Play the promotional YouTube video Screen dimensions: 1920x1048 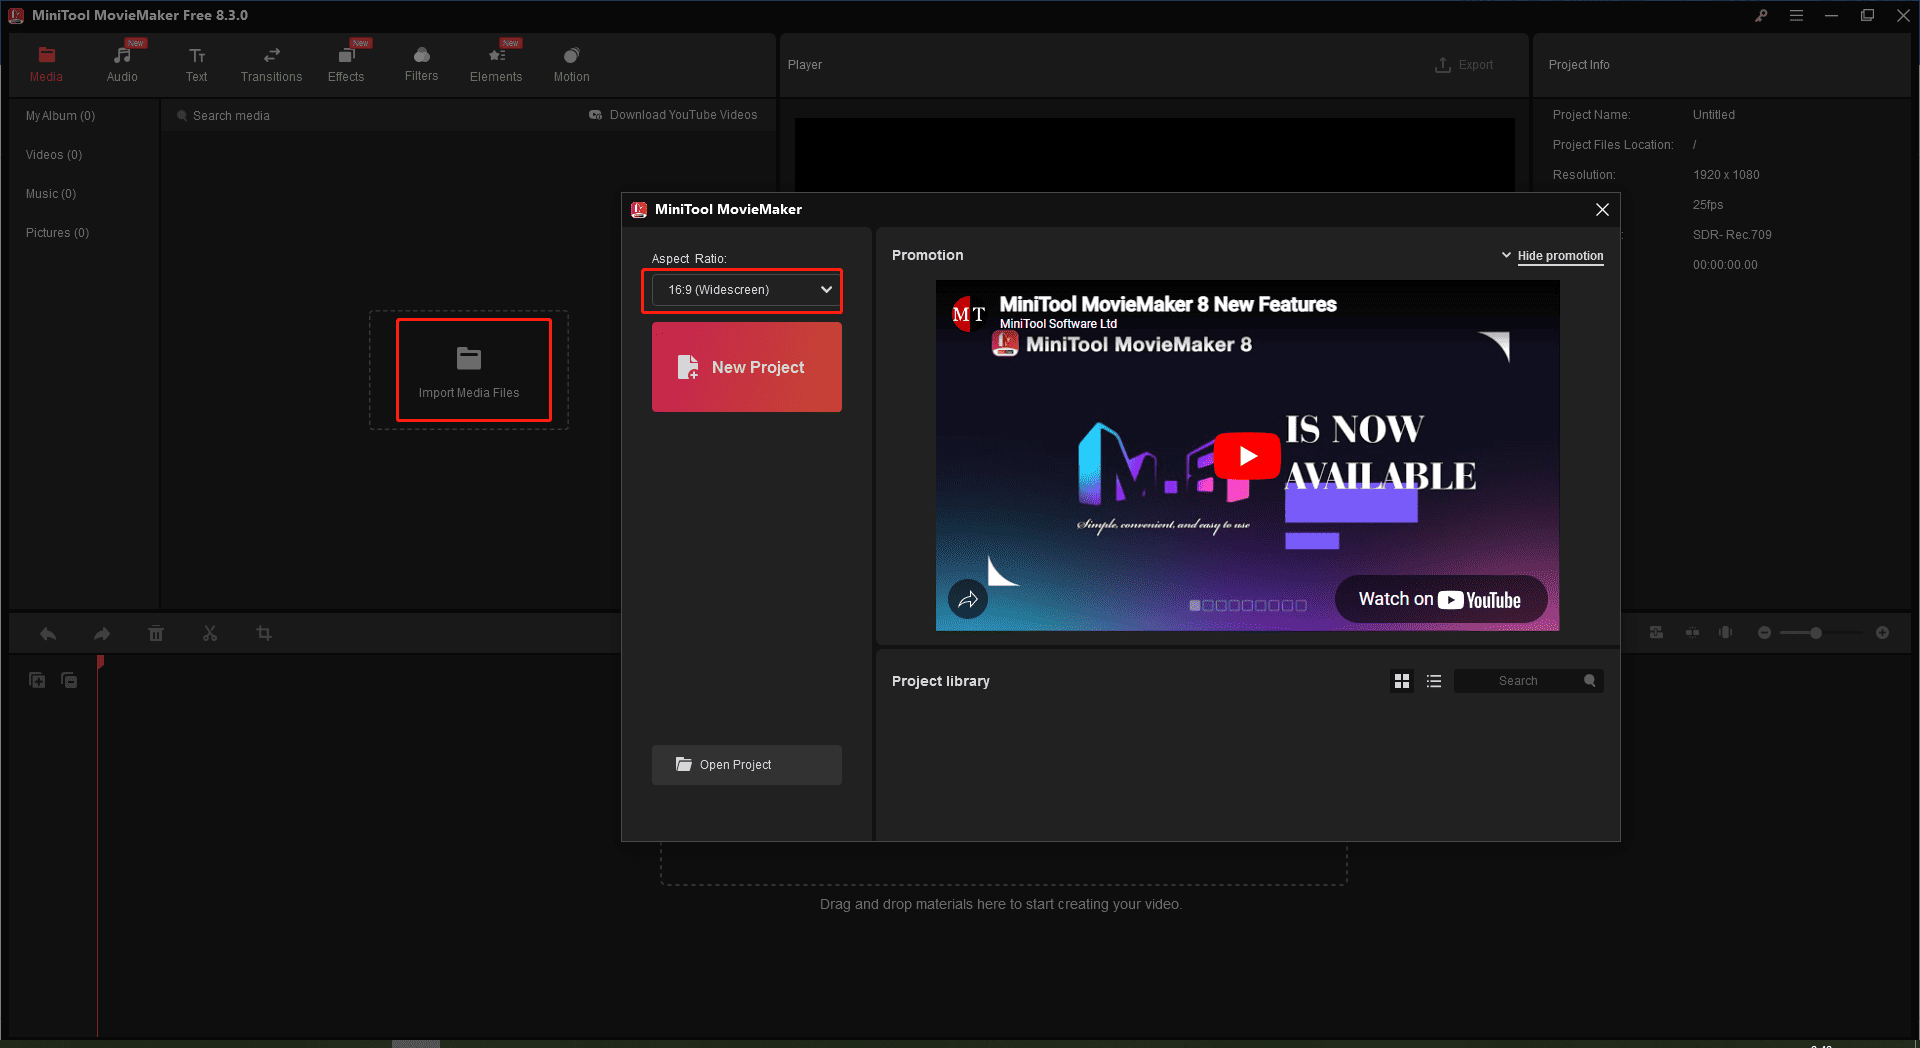(x=1247, y=456)
